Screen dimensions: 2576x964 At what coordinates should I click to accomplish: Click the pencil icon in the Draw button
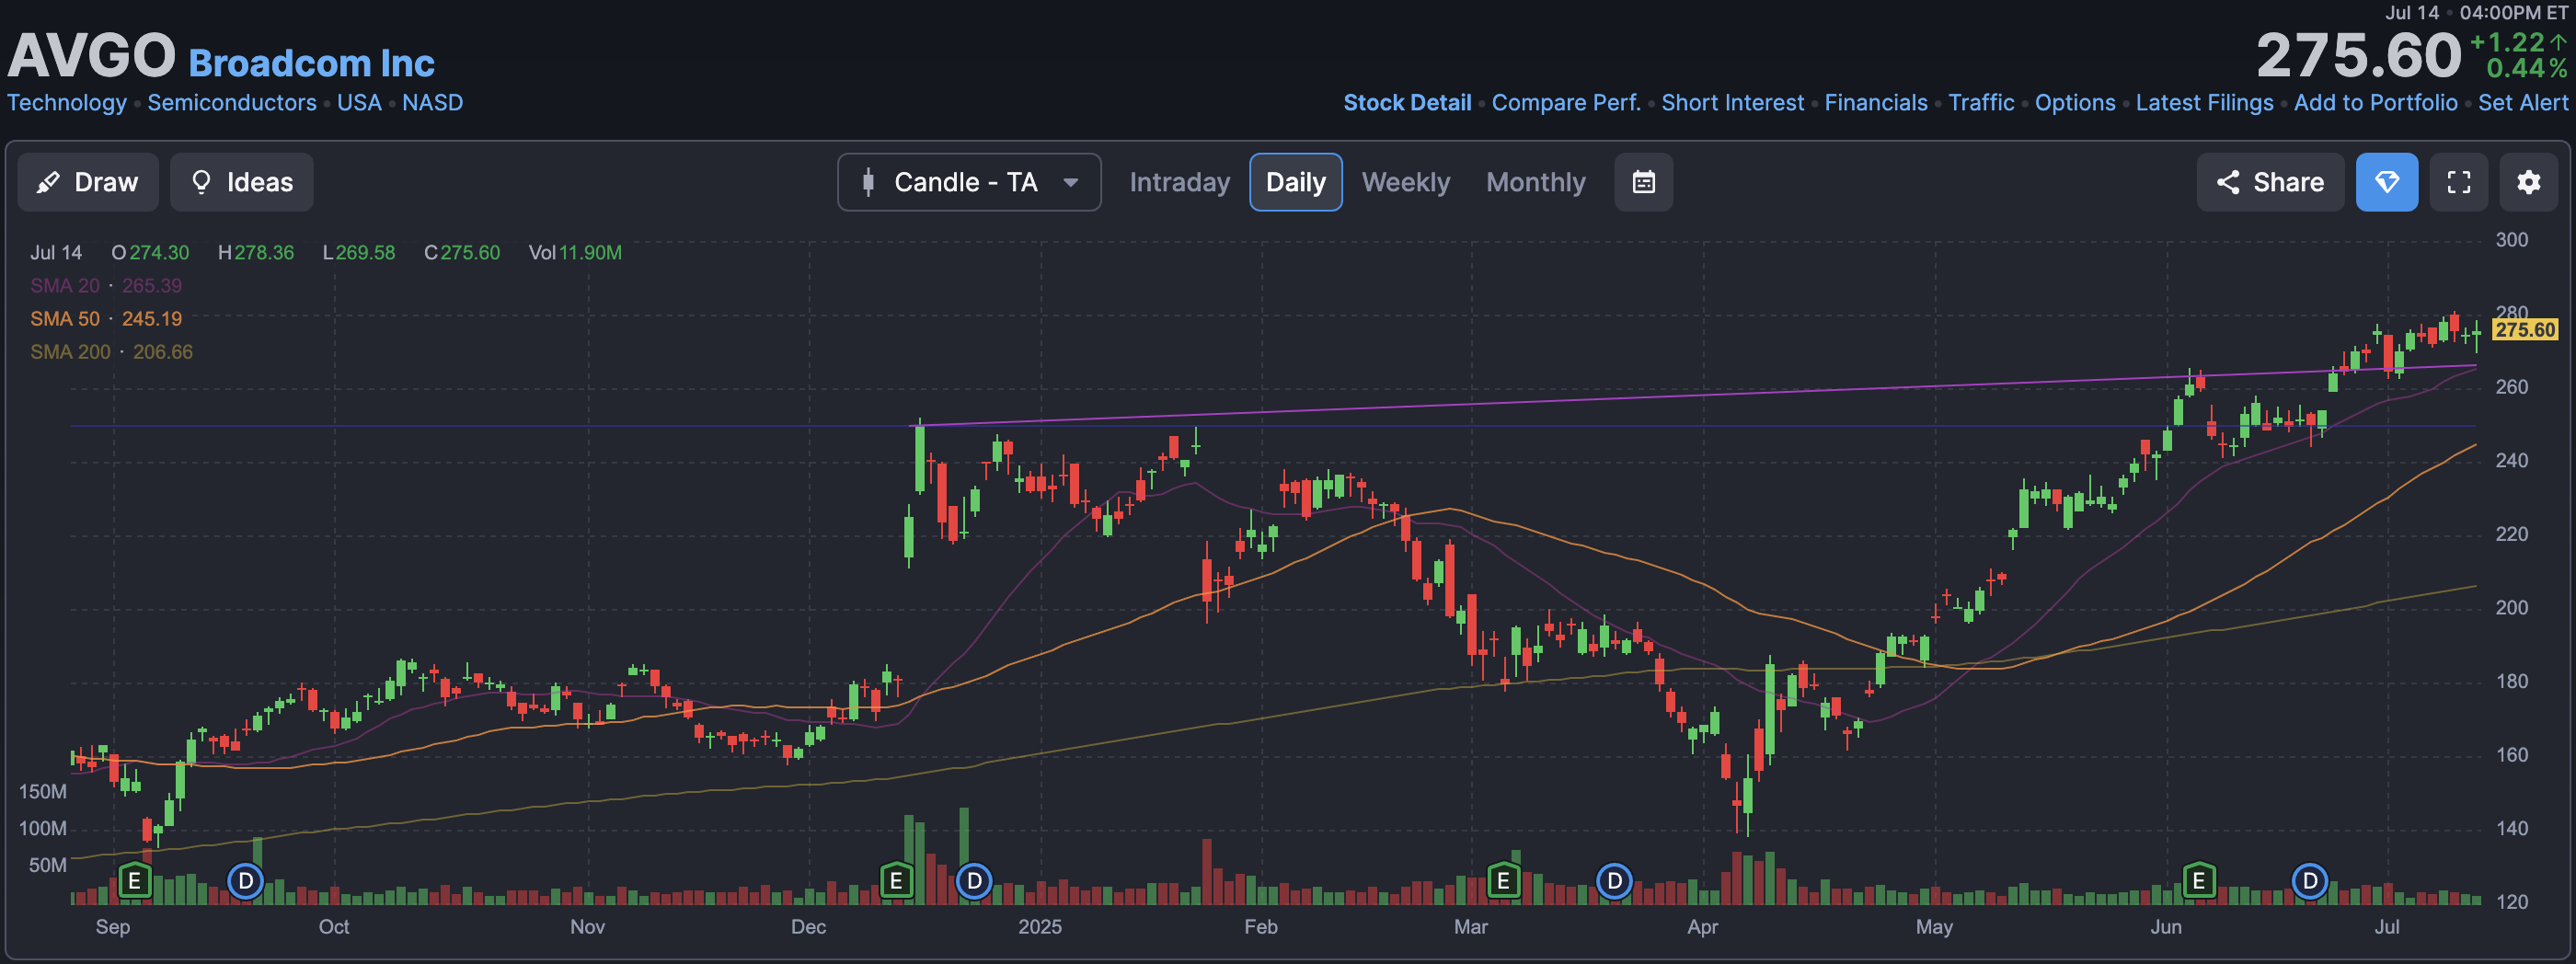click(x=48, y=182)
